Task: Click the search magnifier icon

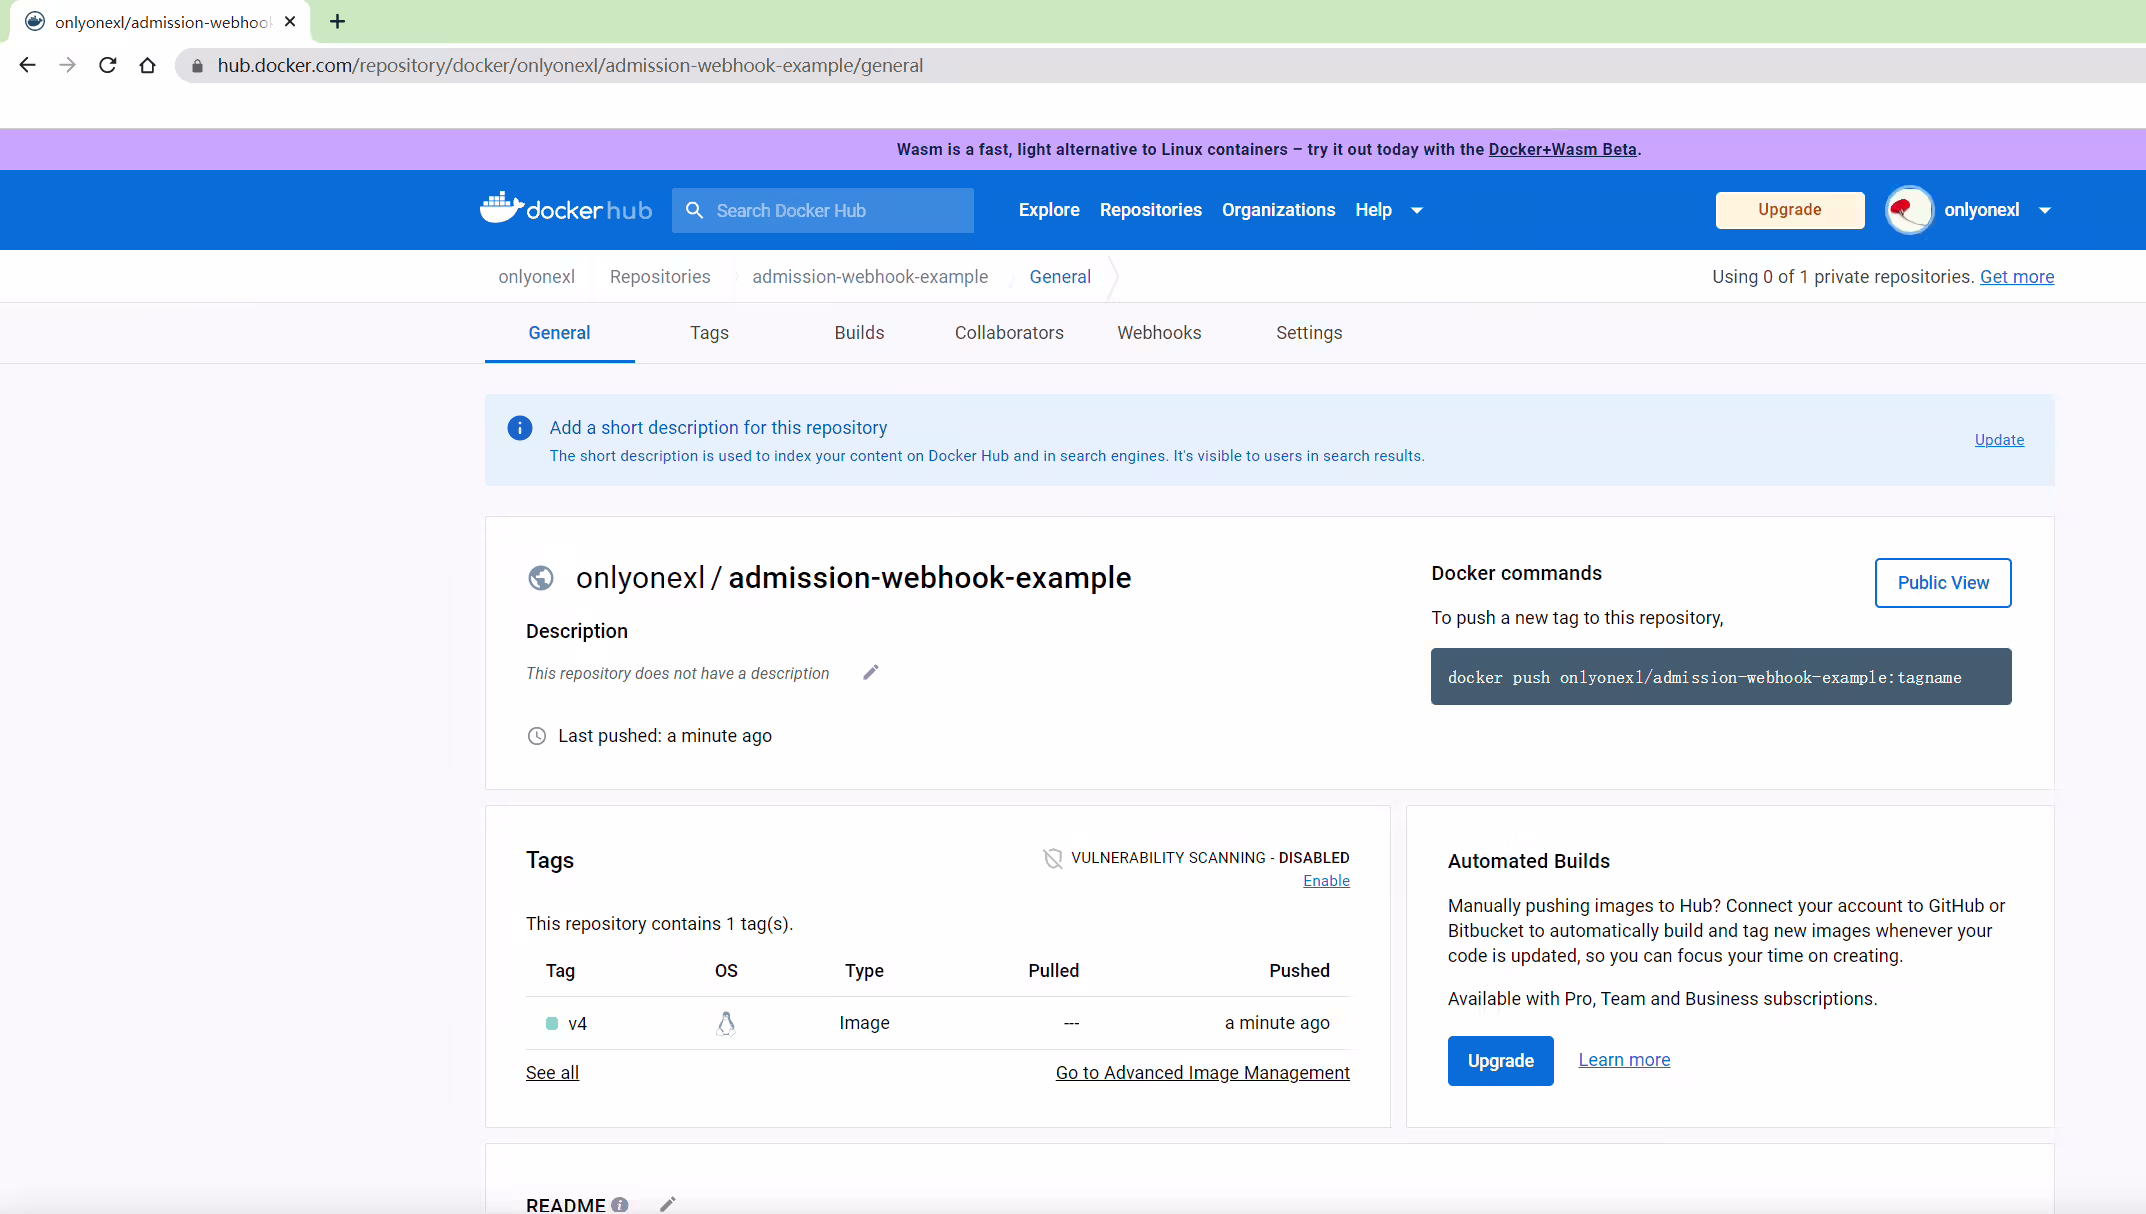Action: coord(694,210)
